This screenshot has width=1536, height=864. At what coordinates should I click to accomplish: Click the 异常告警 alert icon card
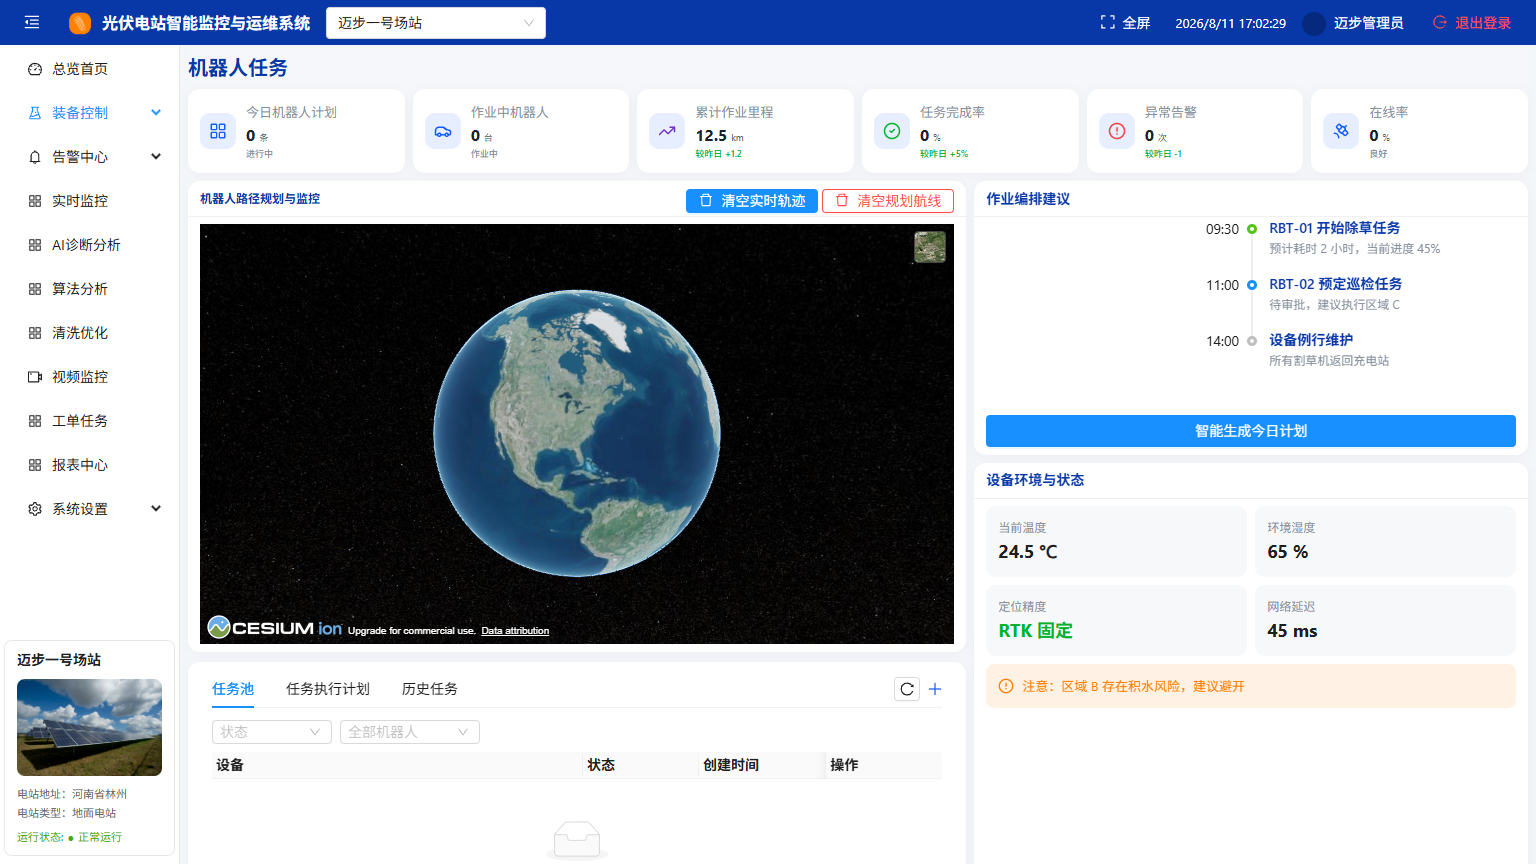(x=1117, y=131)
